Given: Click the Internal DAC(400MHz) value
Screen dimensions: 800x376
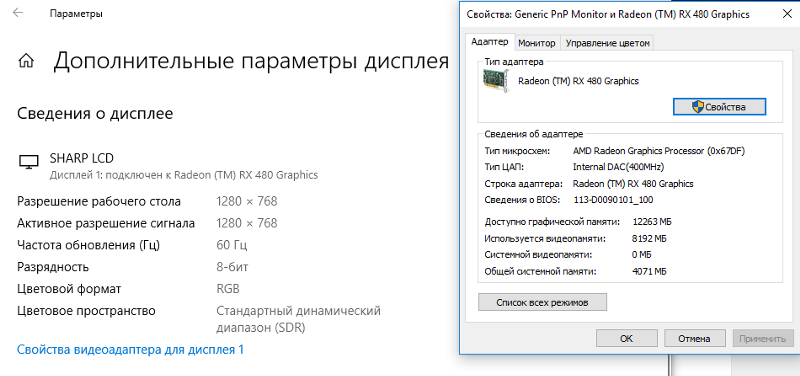Looking at the screenshot, I should pyautogui.click(x=618, y=167).
